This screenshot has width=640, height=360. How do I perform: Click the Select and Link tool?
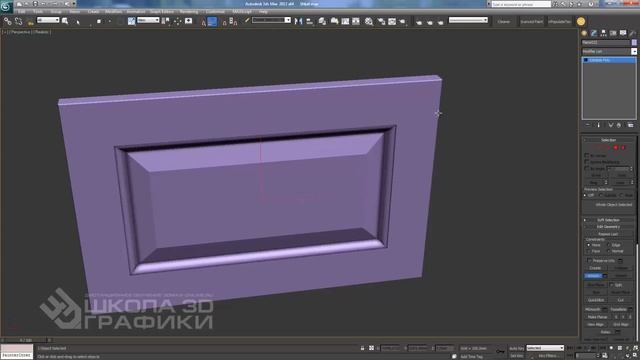8,21
